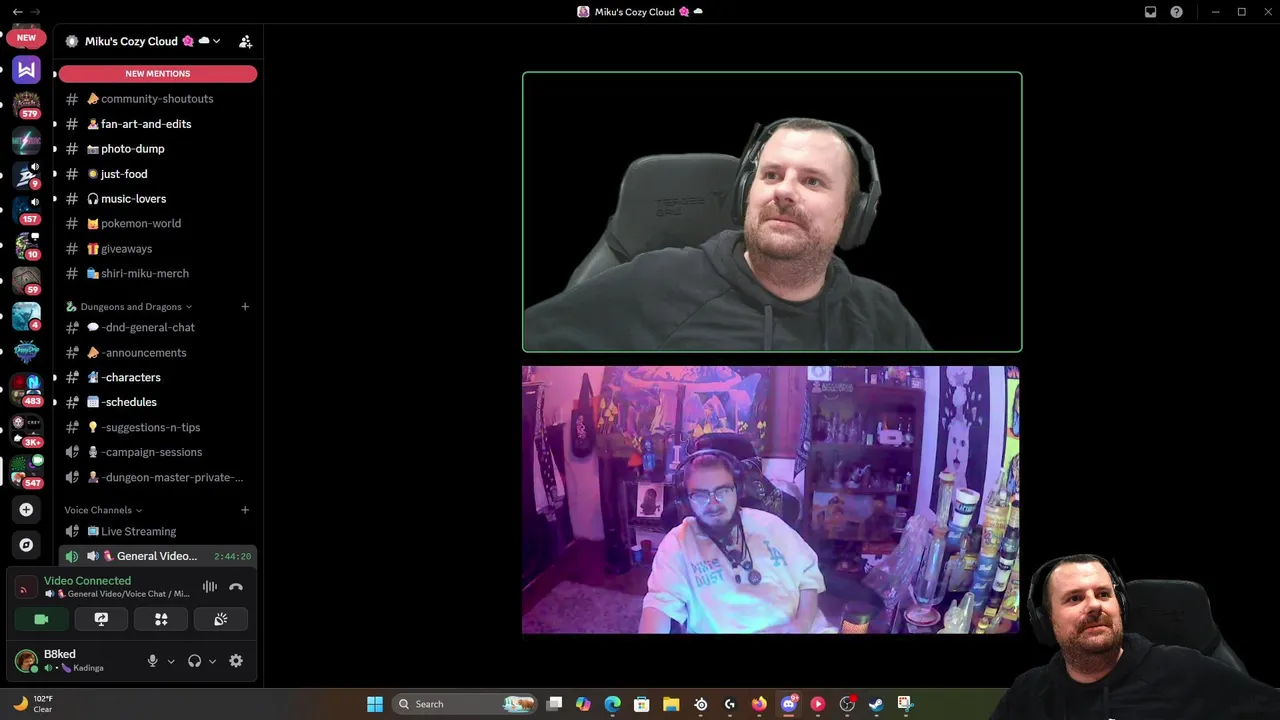This screenshot has width=1280, height=720.
Task: Open the weather widget showing 102°F
Action: click(32, 704)
